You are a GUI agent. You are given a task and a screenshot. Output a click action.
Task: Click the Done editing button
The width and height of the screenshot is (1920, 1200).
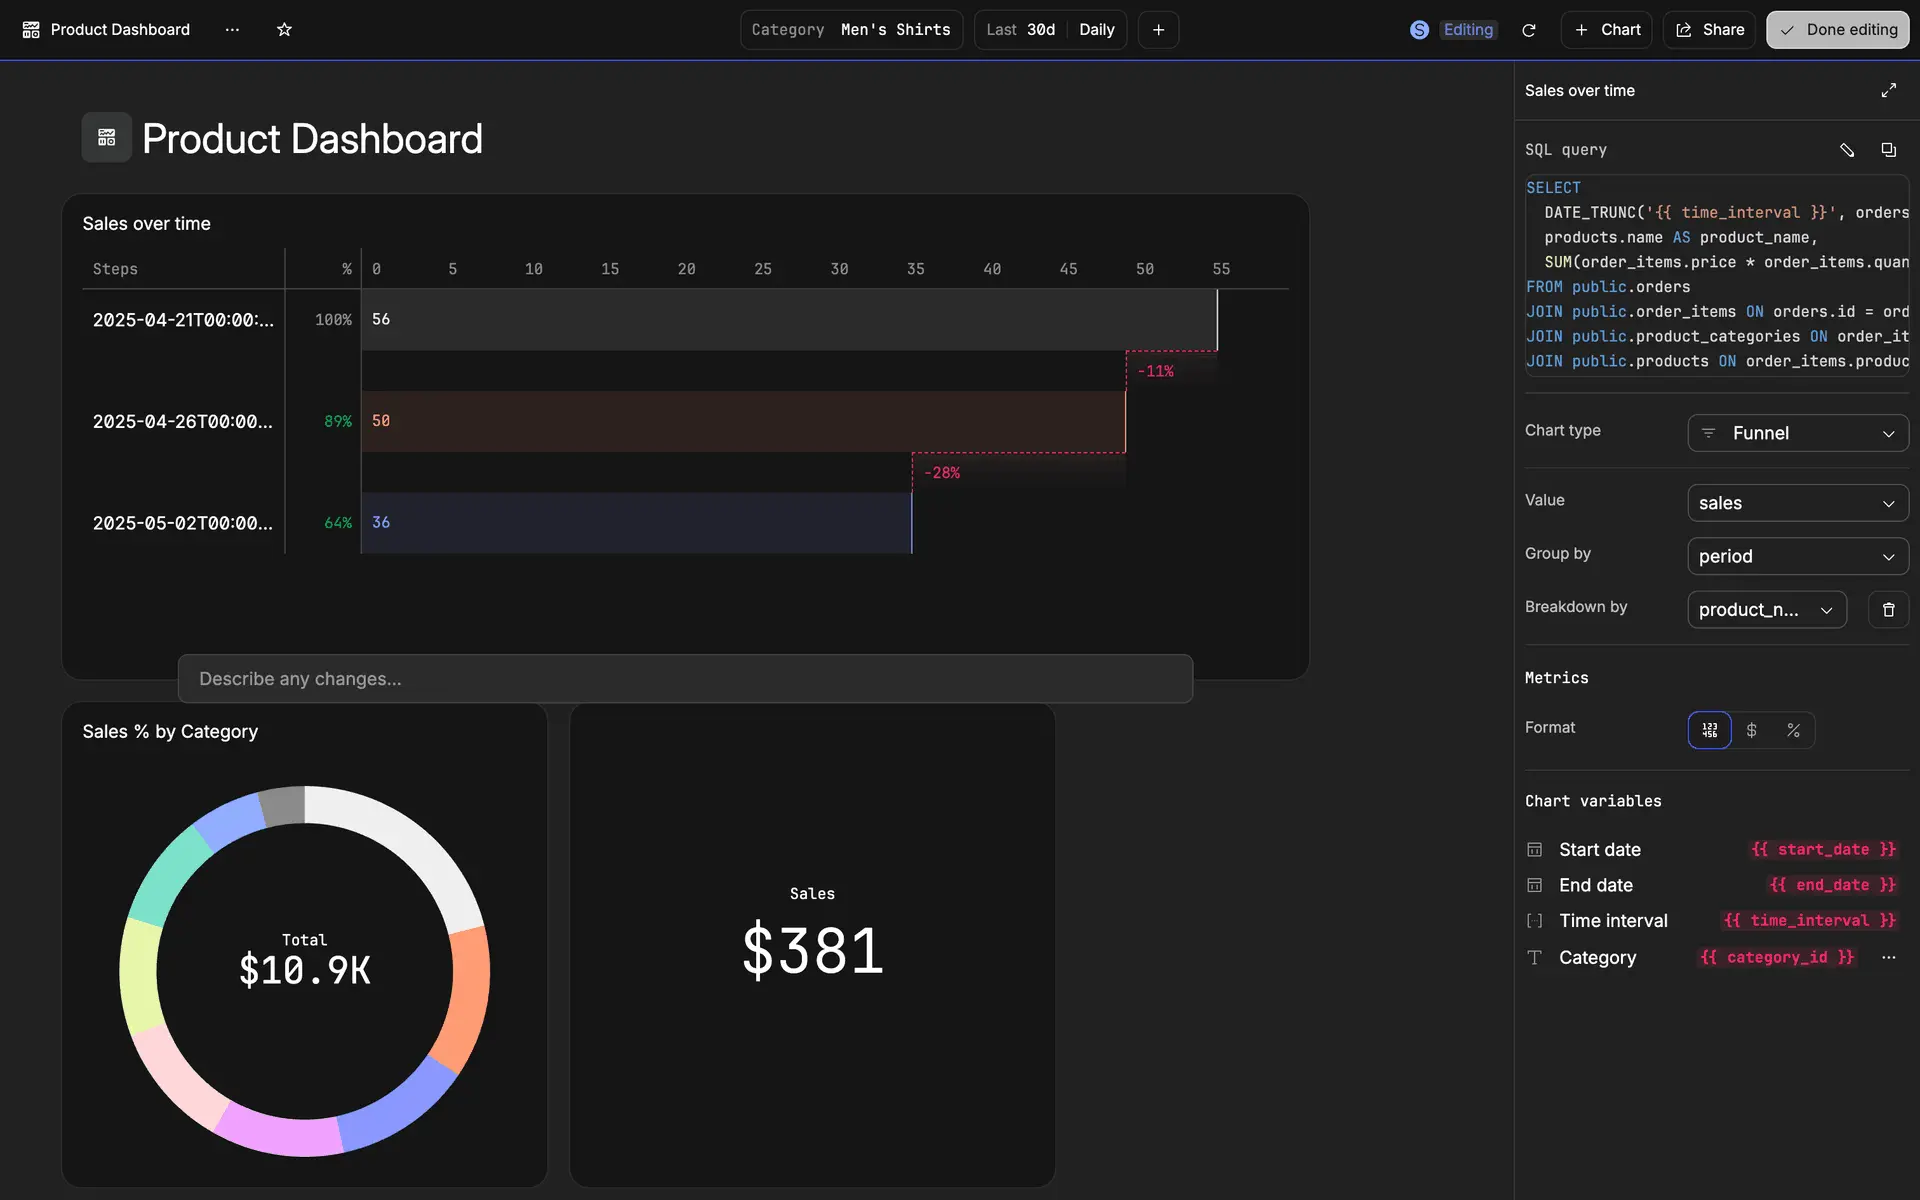[x=1837, y=30]
